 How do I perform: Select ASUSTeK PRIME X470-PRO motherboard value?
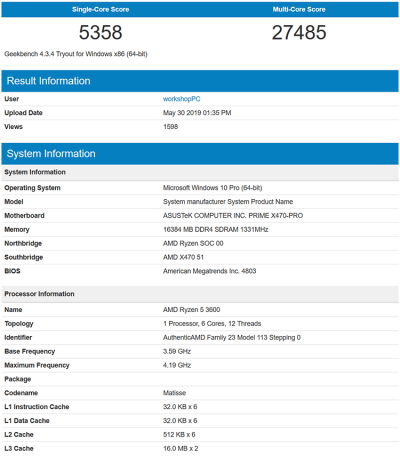233,216
